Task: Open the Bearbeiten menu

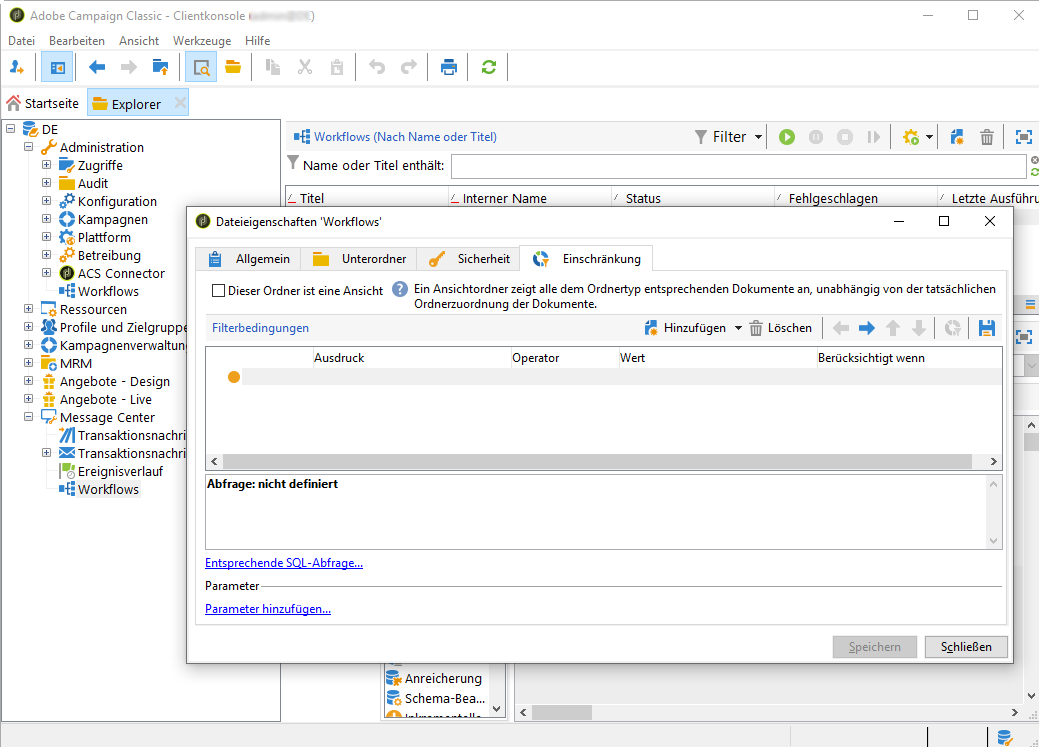Action: point(77,40)
